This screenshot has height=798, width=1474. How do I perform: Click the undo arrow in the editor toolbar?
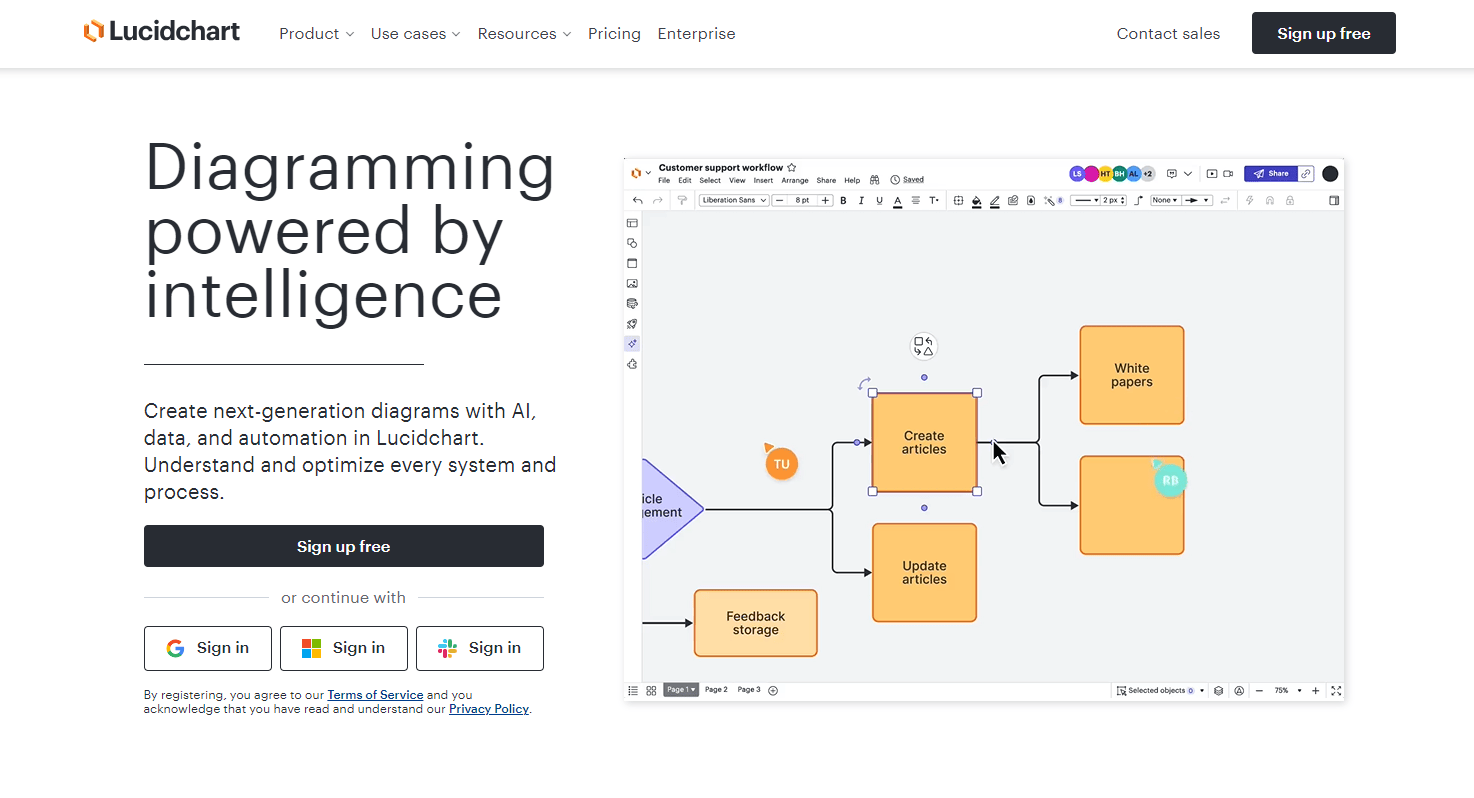pos(638,201)
